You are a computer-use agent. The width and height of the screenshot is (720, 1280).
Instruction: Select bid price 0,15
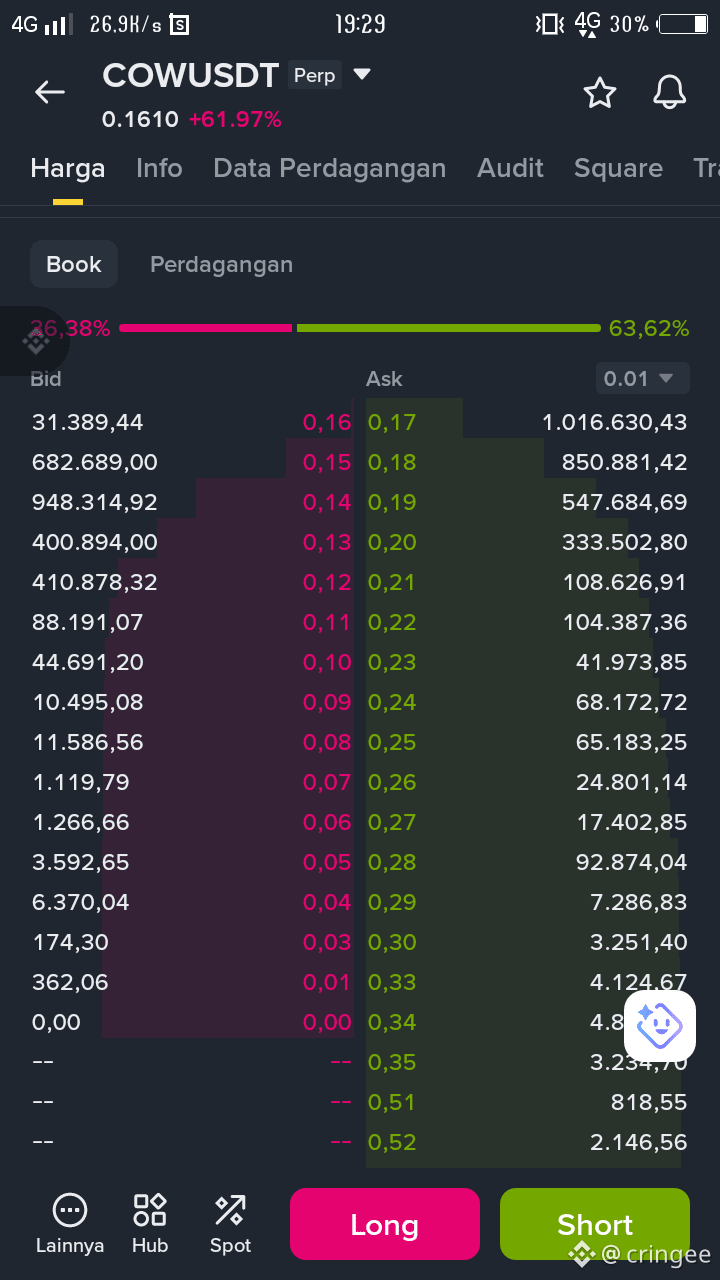click(x=327, y=462)
